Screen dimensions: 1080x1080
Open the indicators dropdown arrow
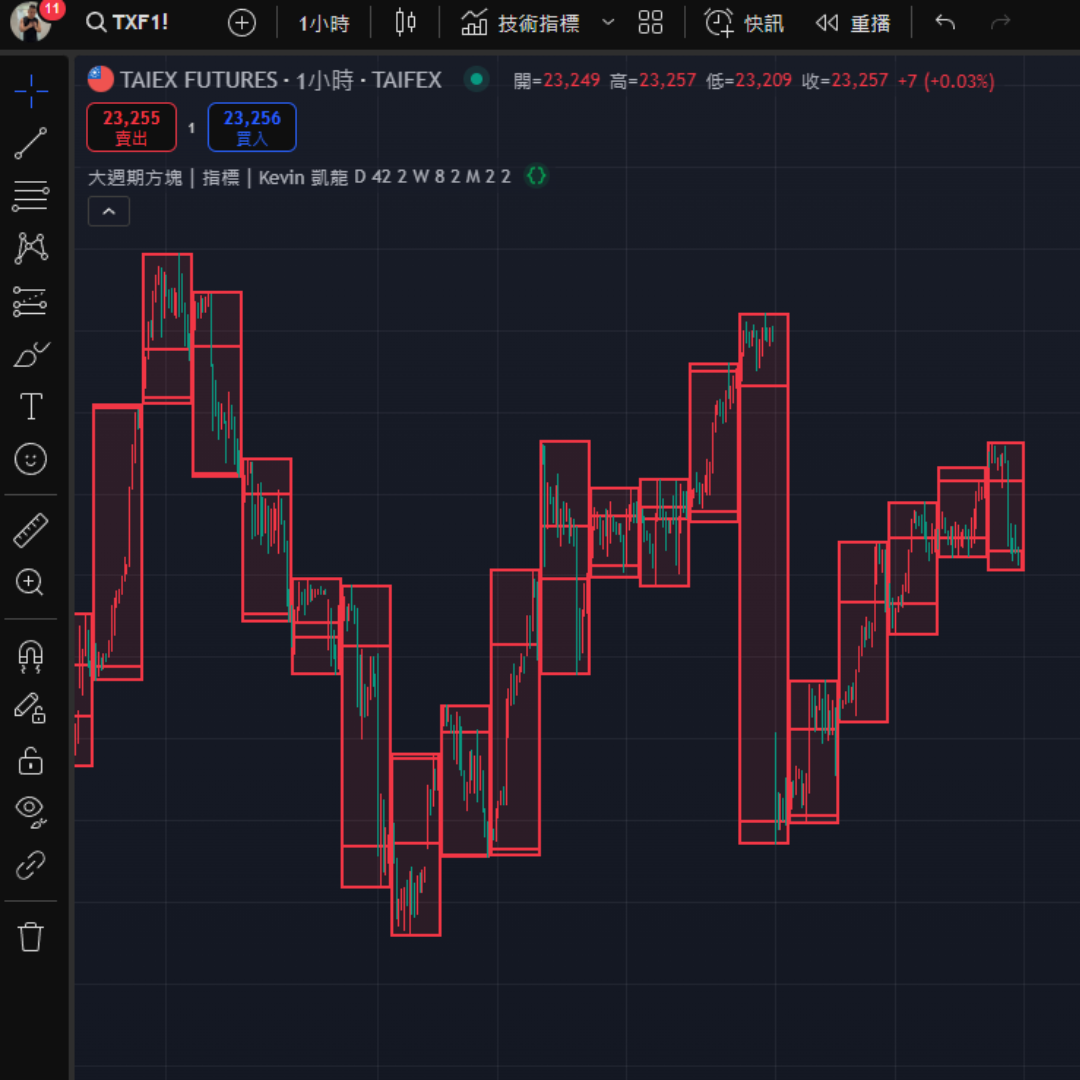click(608, 23)
